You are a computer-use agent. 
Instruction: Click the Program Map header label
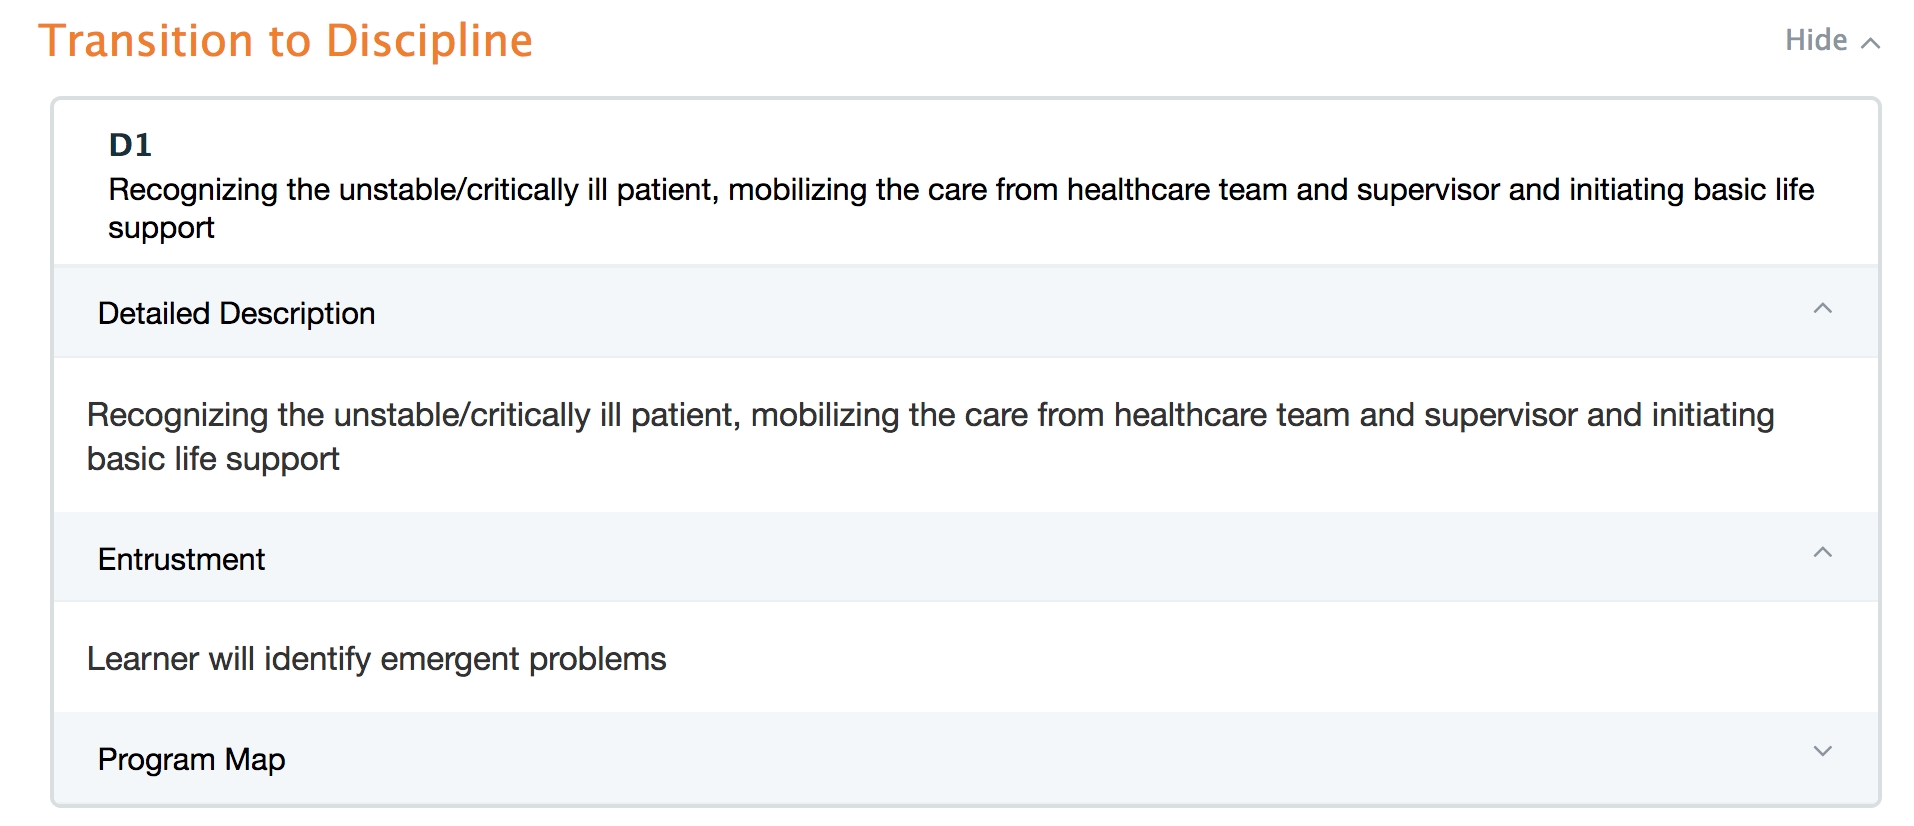point(191,760)
